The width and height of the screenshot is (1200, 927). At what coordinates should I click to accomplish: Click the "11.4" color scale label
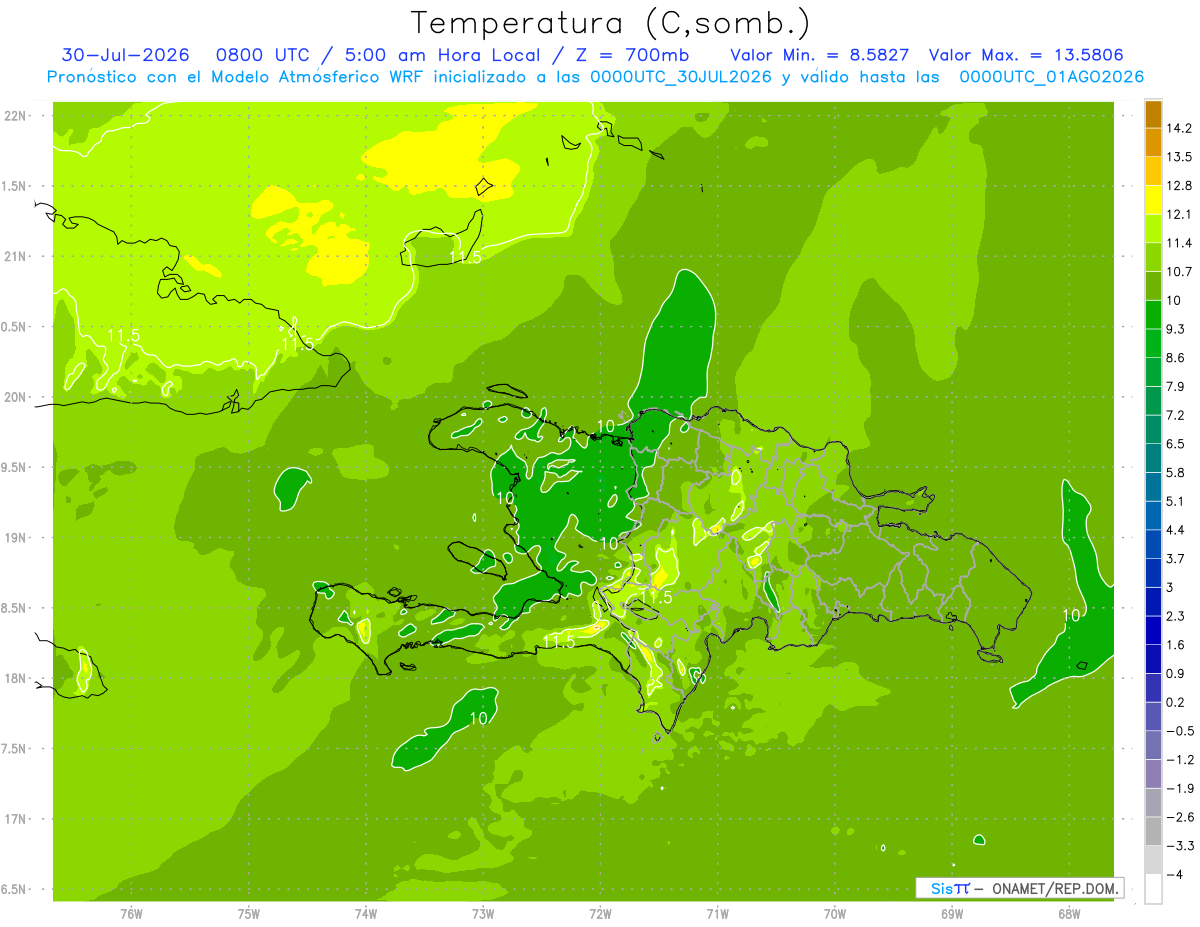[x=1179, y=243]
